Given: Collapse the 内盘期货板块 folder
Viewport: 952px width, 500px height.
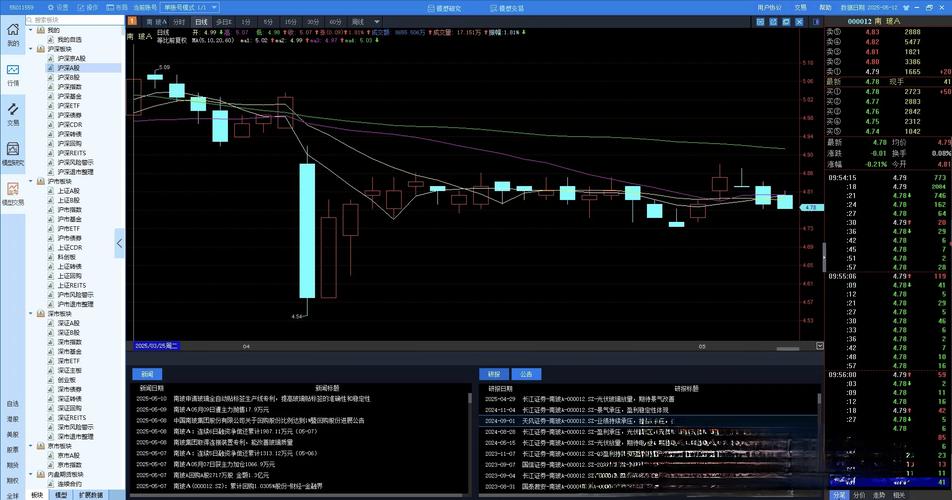Looking at the screenshot, I should [x=31, y=474].
